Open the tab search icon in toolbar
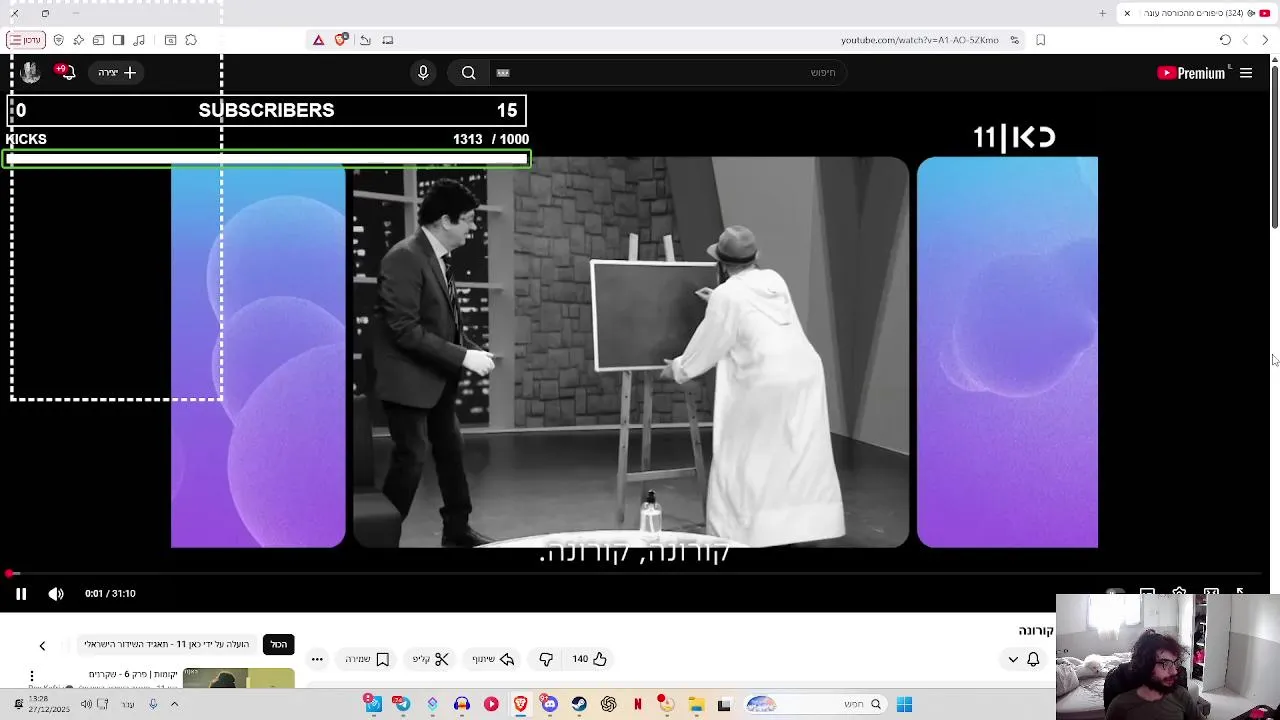1280x720 pixels. tap(170, 40)
